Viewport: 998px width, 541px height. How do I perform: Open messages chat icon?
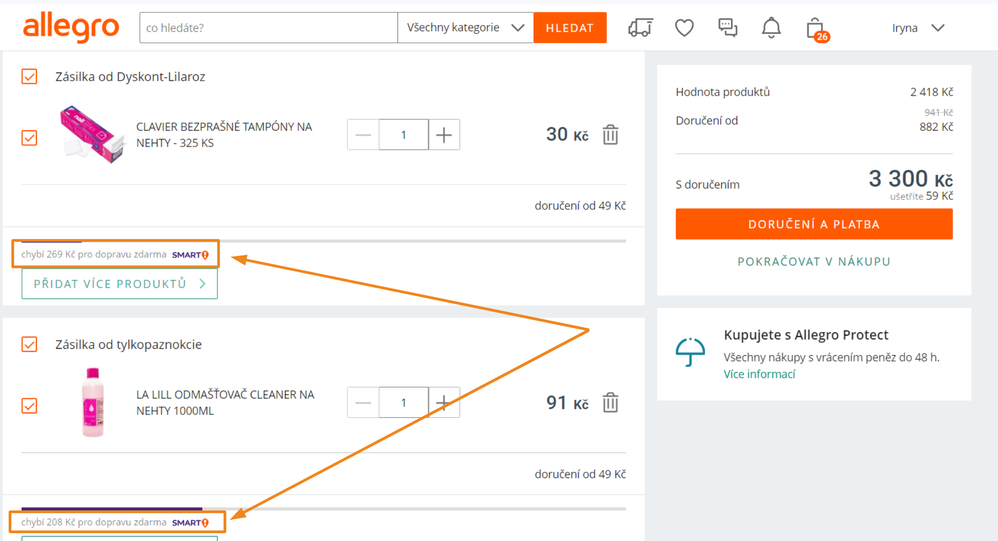[727, 27]
